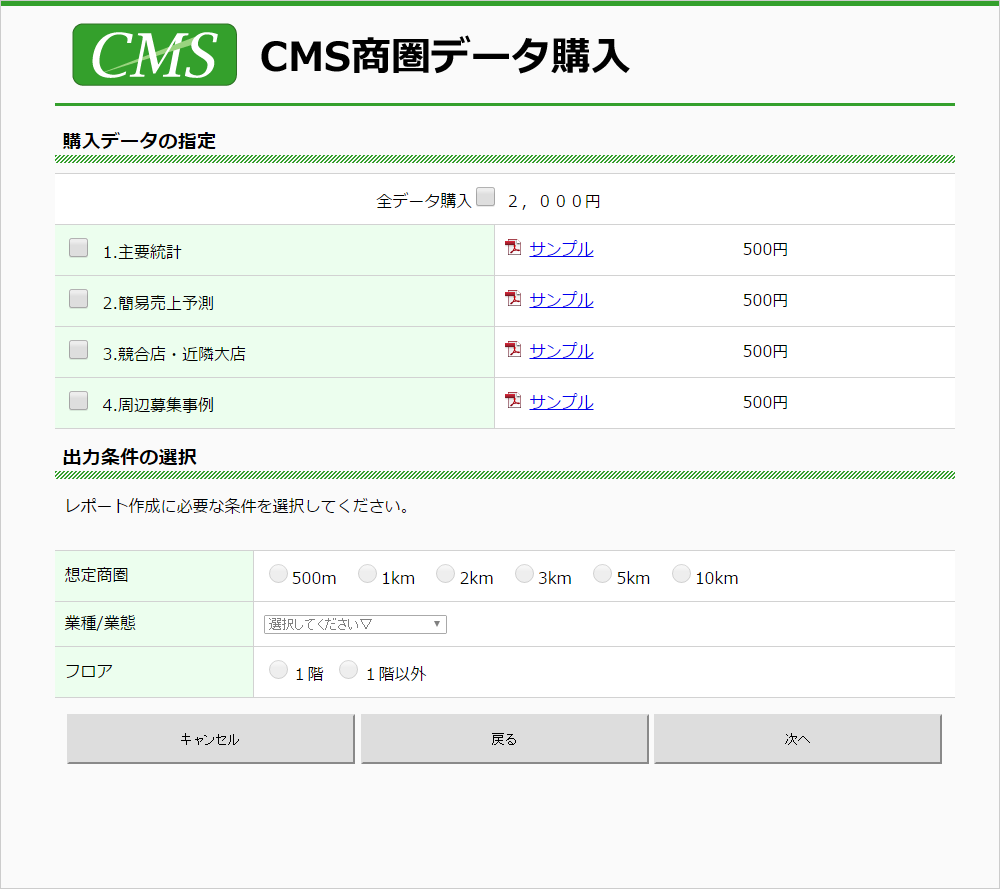This screenshot has width=1000, height=889.
Task: Select the 500m trade area radius
Action: click(x=278, y=573)
